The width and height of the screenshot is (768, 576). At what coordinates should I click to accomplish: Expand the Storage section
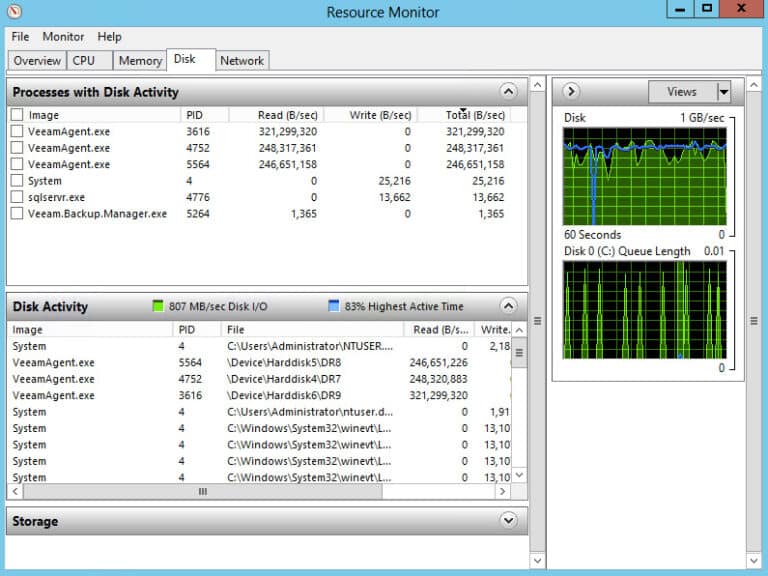(x=508, y=520)
